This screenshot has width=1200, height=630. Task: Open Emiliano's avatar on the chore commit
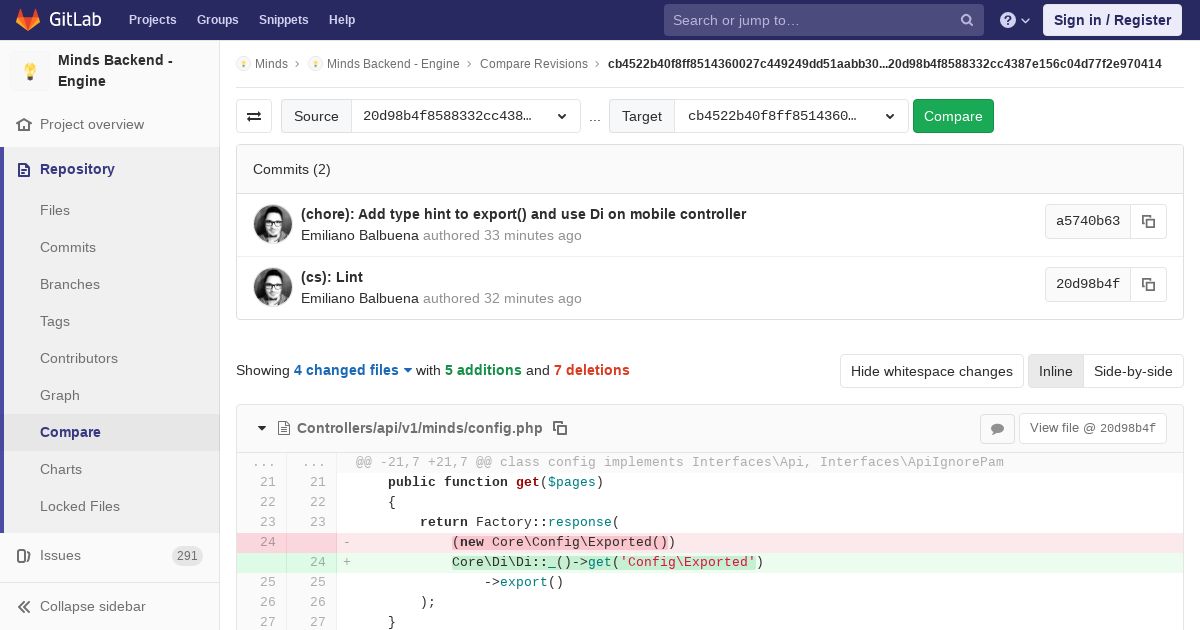pyautogui.click(x=273, y=224)
